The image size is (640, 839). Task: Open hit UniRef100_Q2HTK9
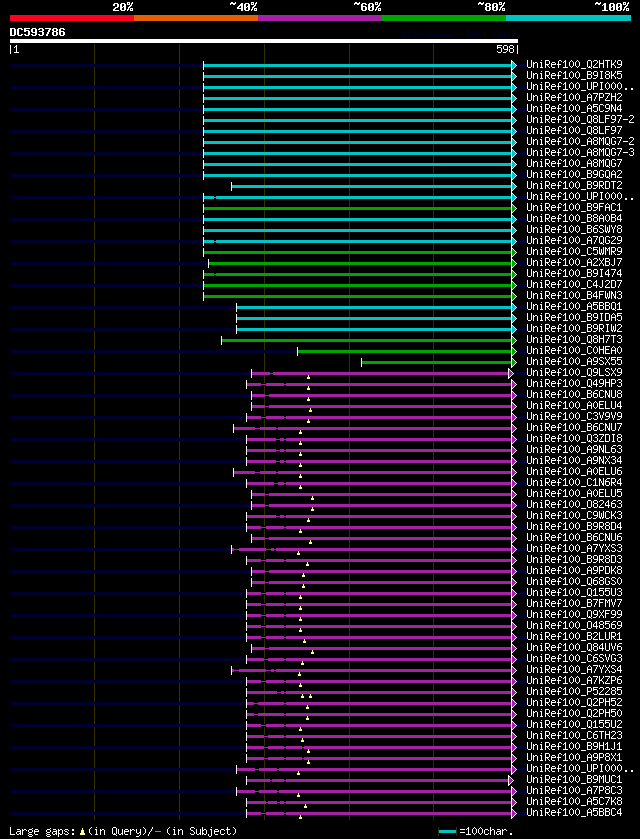tap(574, 65)
